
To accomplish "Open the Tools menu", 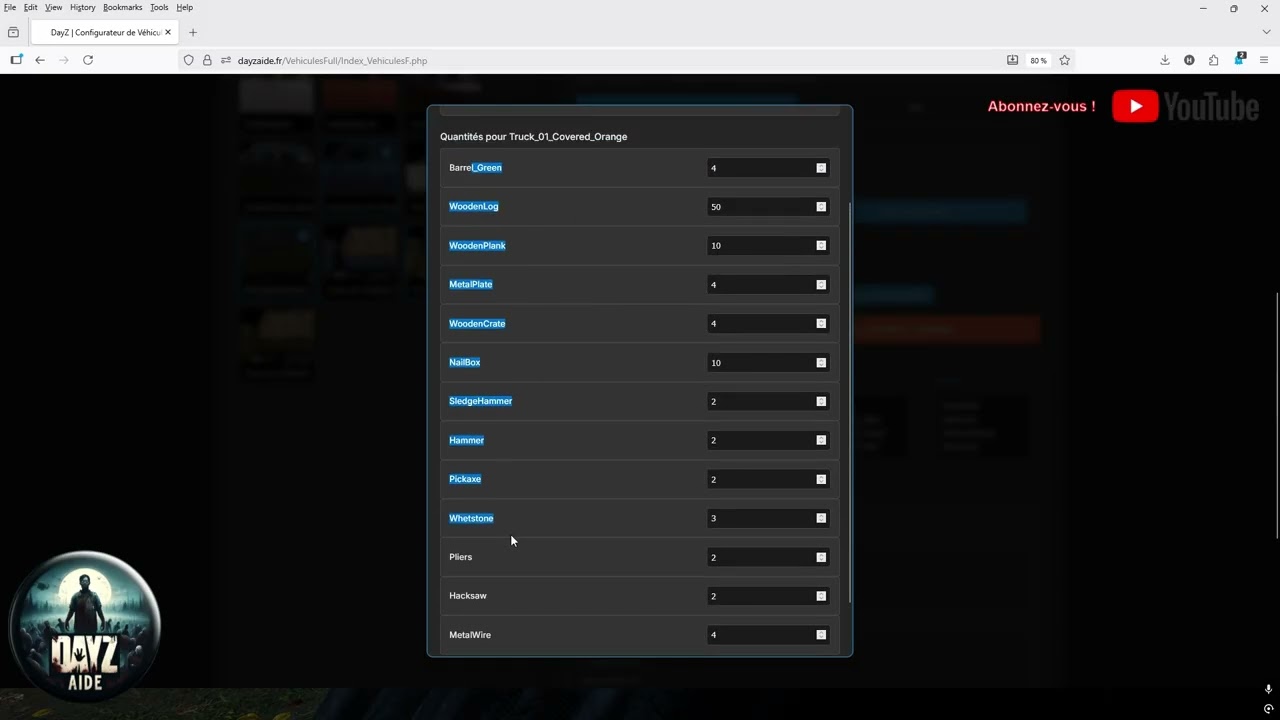I will coord(159,7).
